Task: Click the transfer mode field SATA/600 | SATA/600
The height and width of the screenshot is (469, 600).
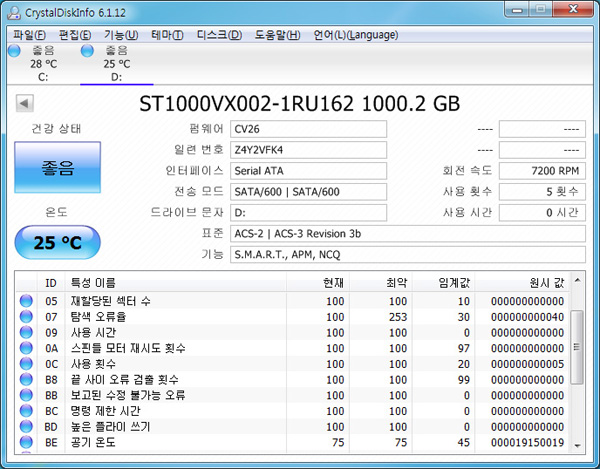Action: (308, 192)
